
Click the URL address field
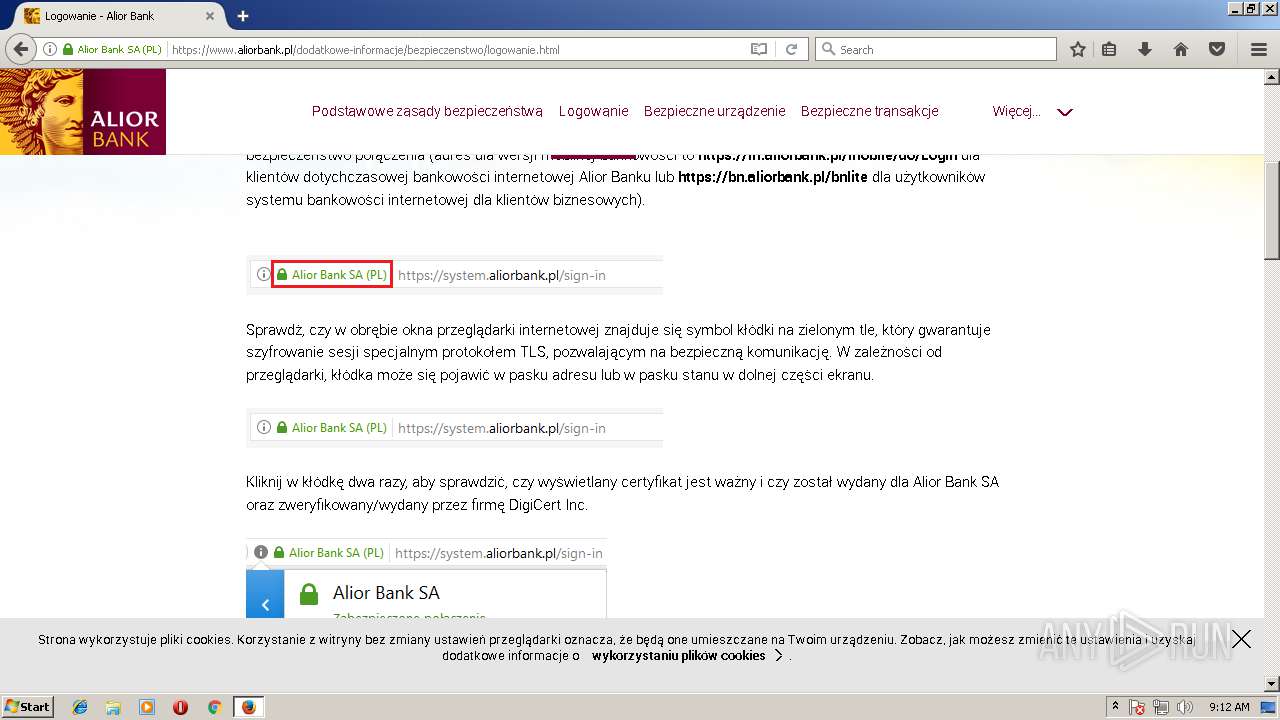click(x=455, y=49)
